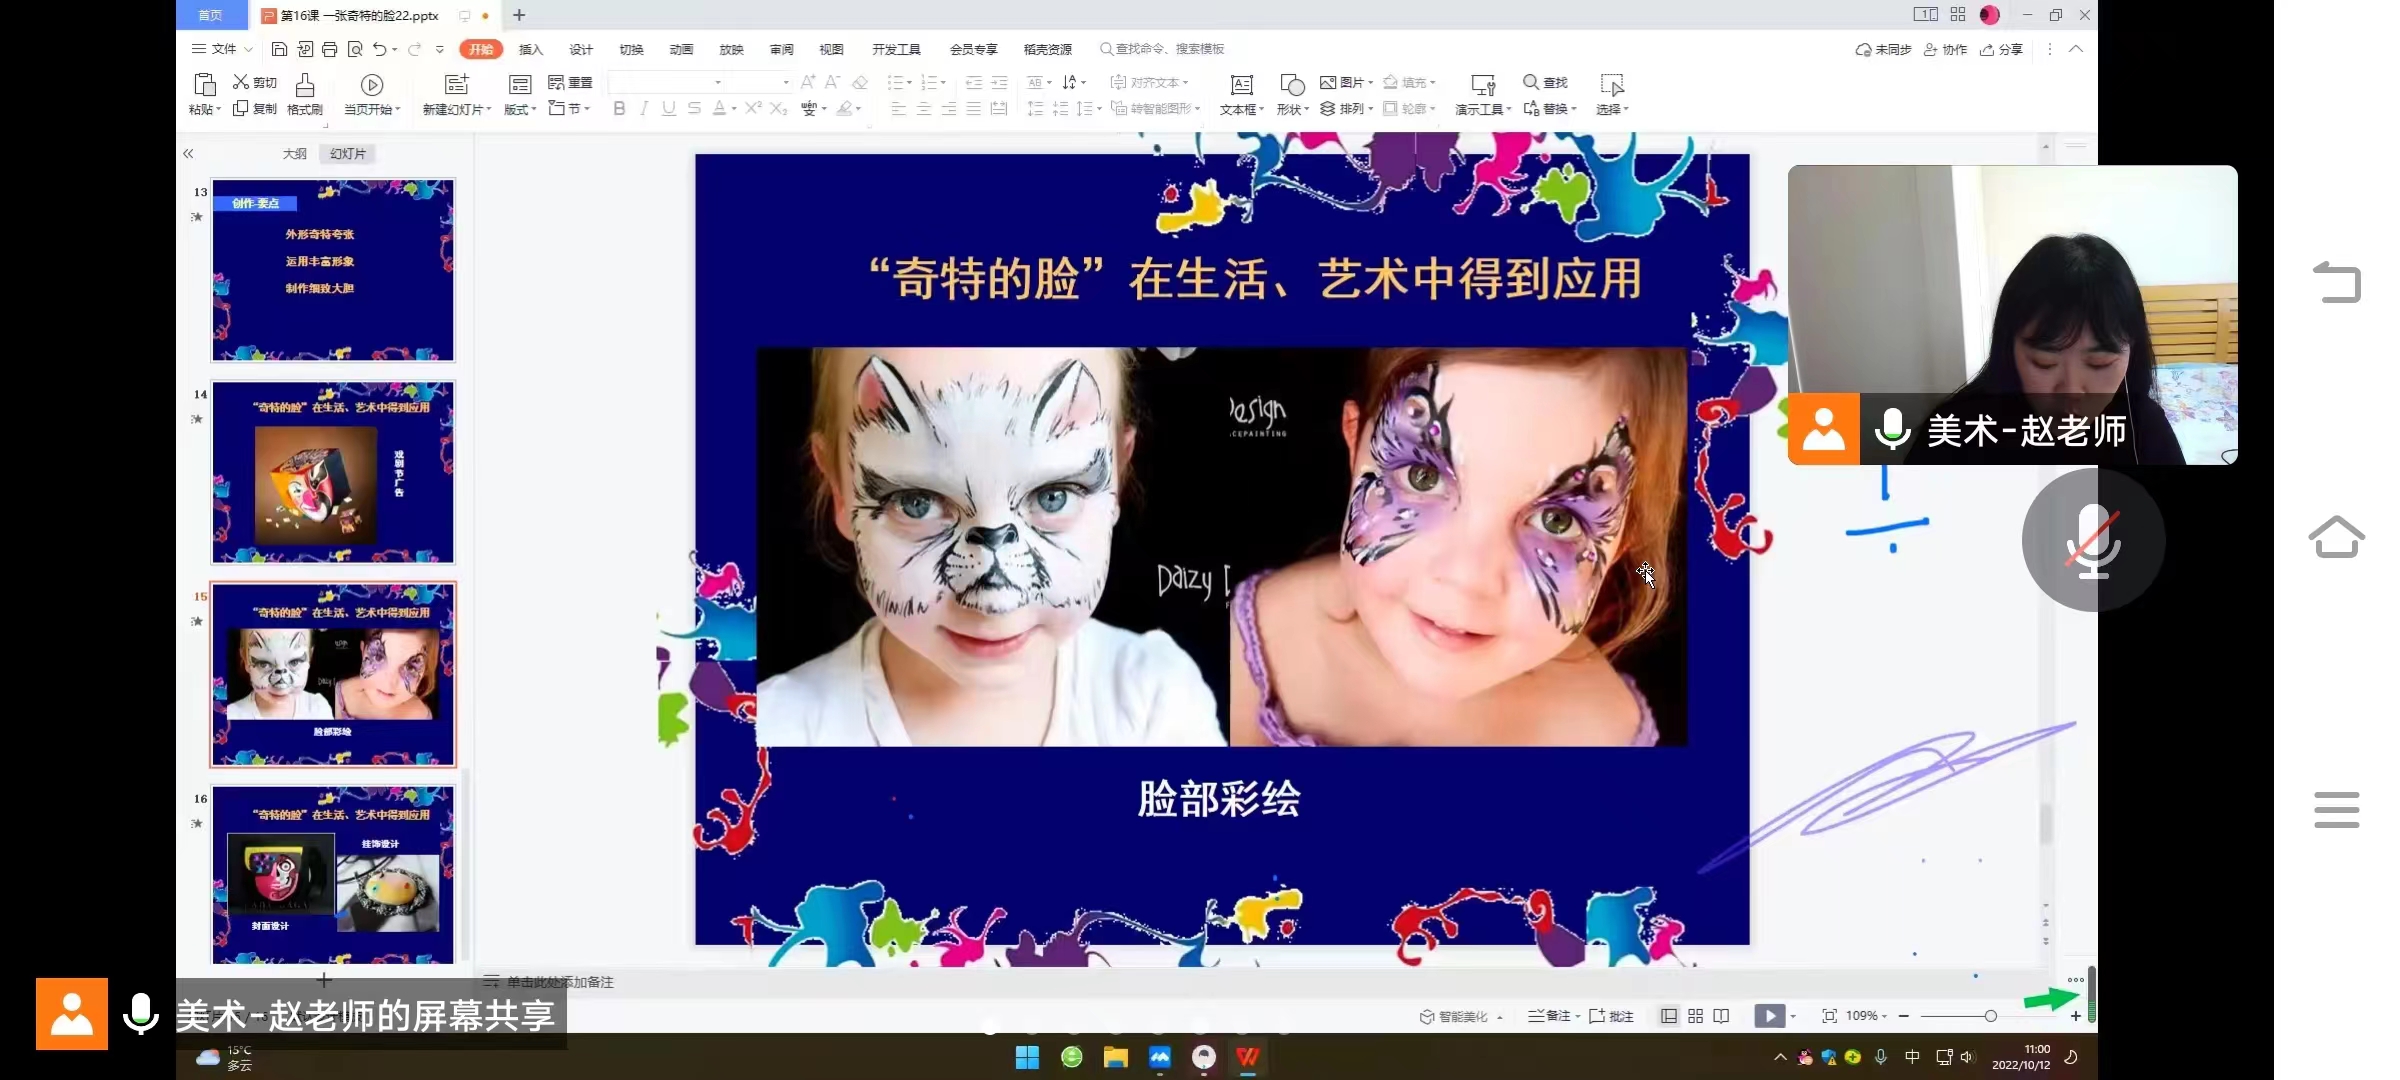Viewport: 2400px width, 1080px height.
Task: Click the 新建幻灯片 new slide icon
Action: [456, 85]
